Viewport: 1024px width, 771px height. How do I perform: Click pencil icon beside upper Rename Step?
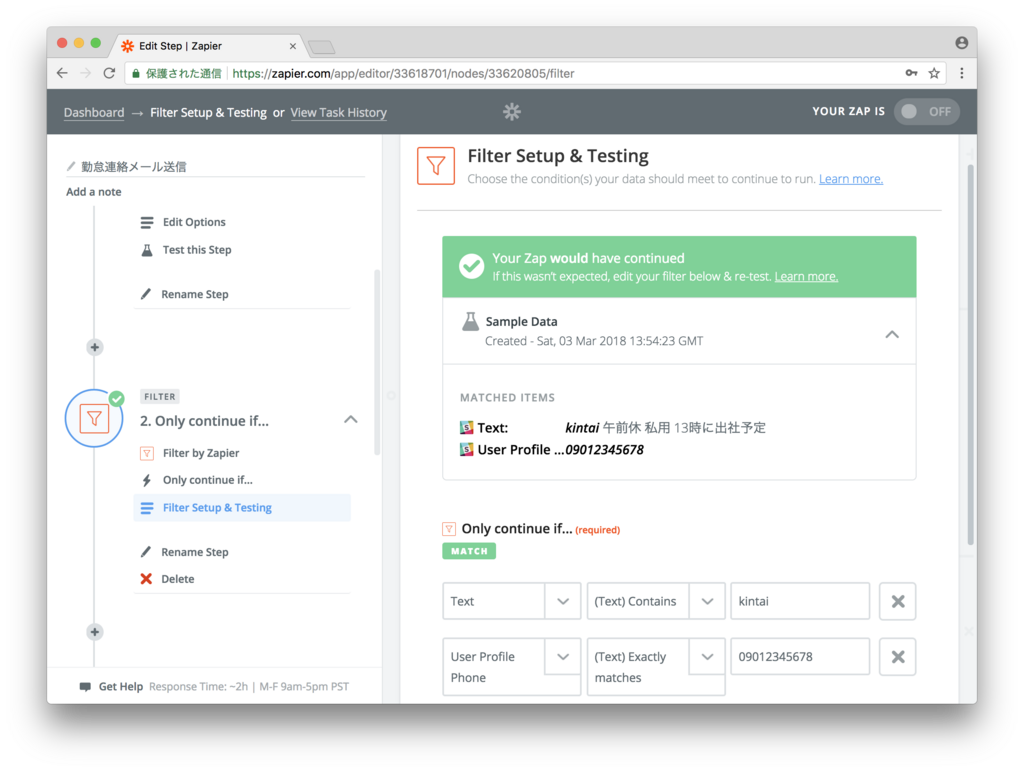[x=146, y=294]
